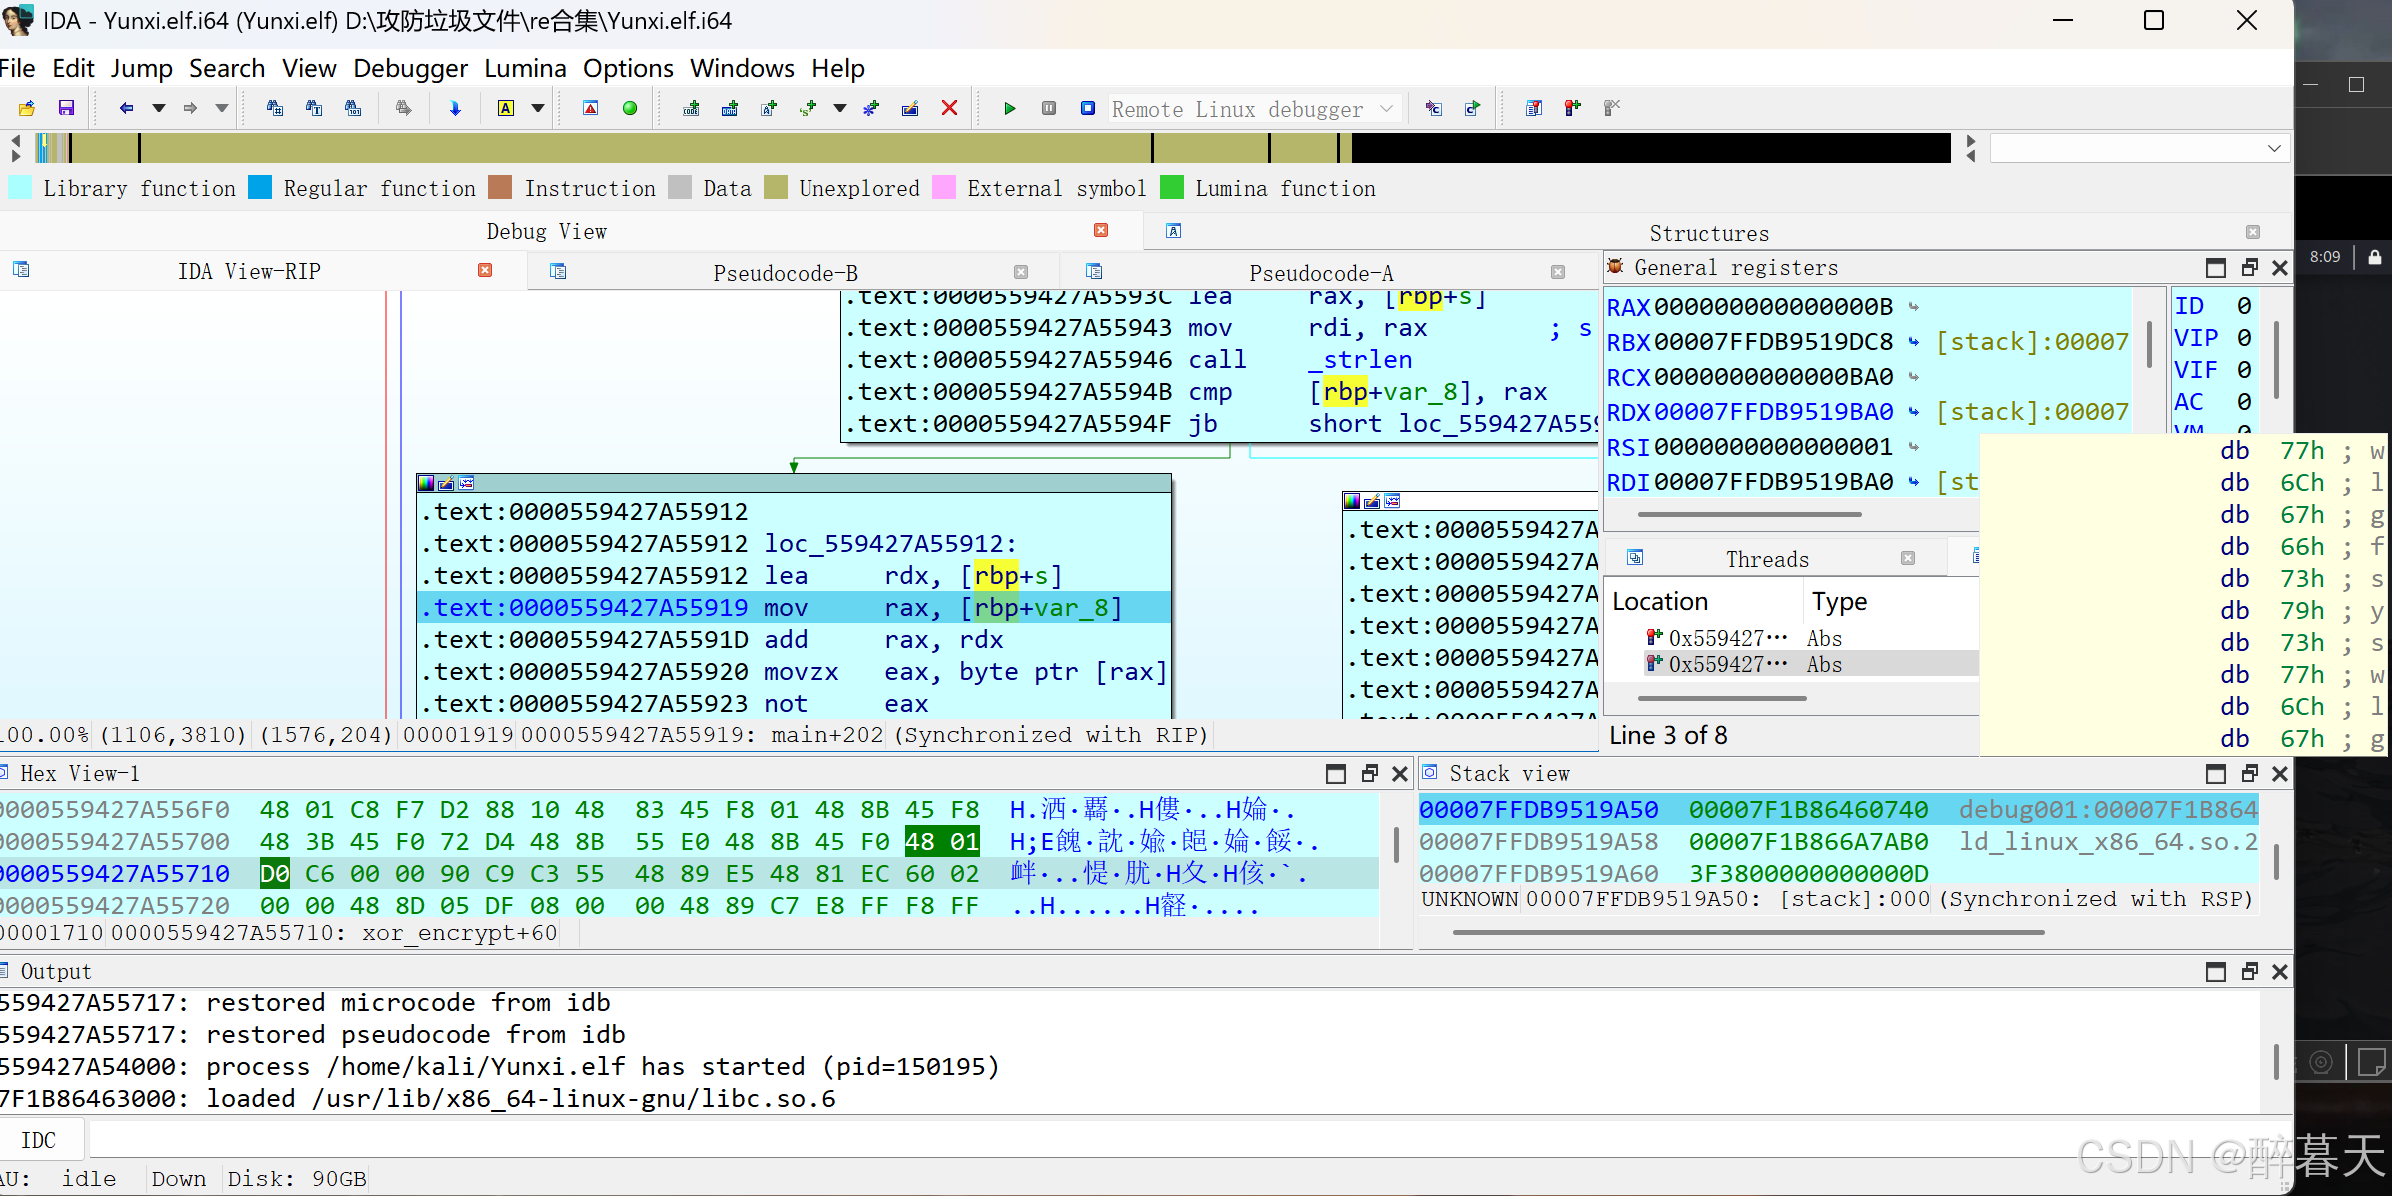Click the RBX register value

1773,342
